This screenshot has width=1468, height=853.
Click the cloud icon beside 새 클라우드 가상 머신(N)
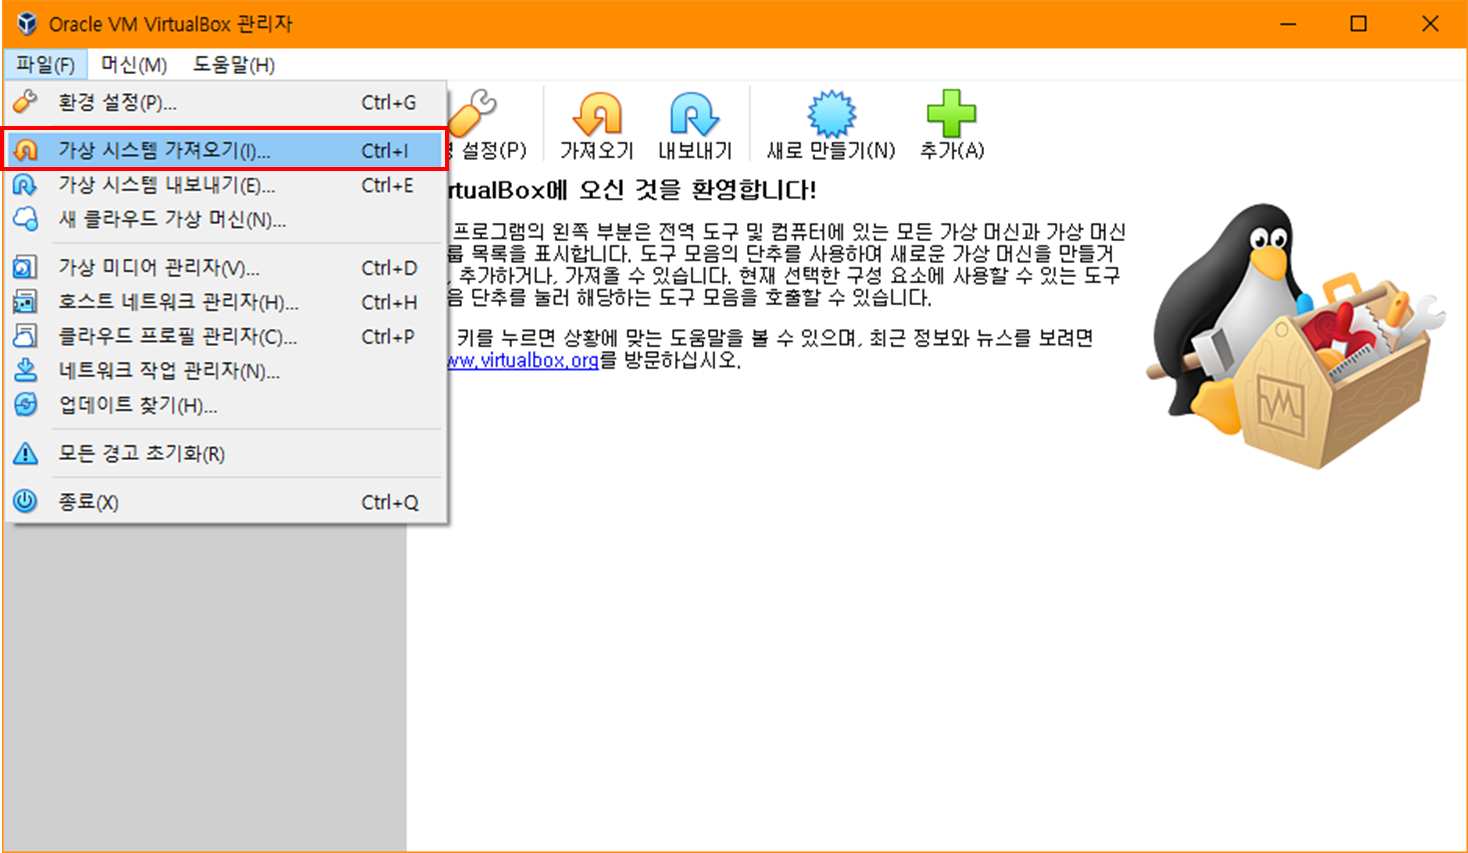coord(25,219)
